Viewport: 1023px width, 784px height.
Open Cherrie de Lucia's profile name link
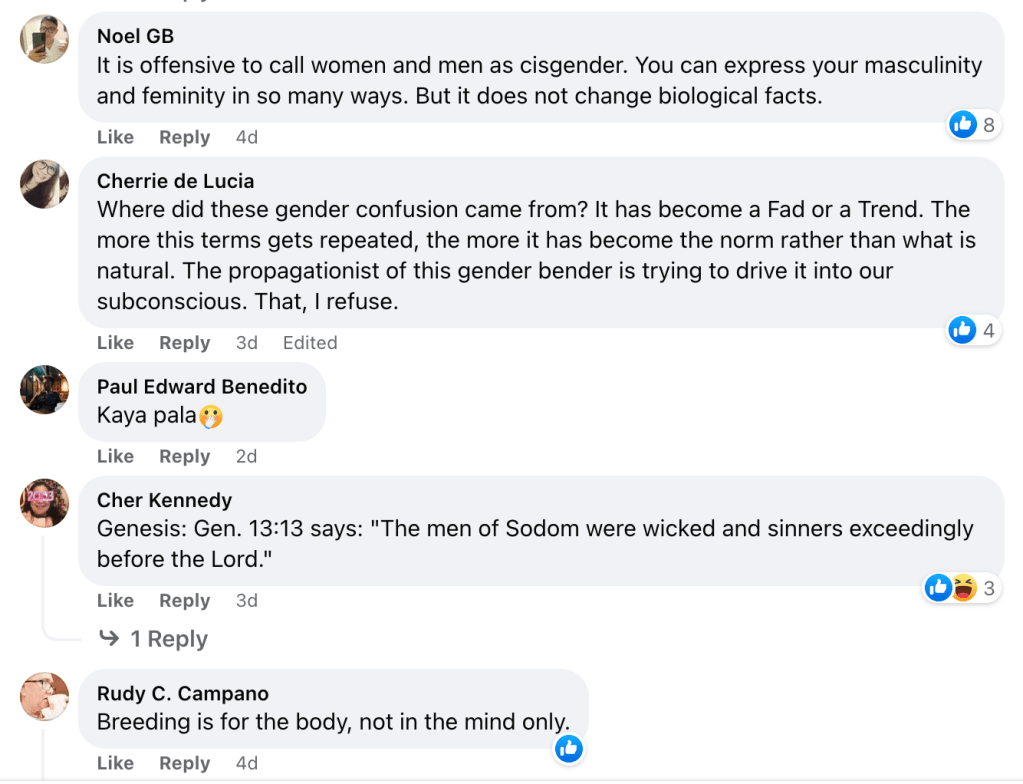pyautogui.click(x=175, y=181)
